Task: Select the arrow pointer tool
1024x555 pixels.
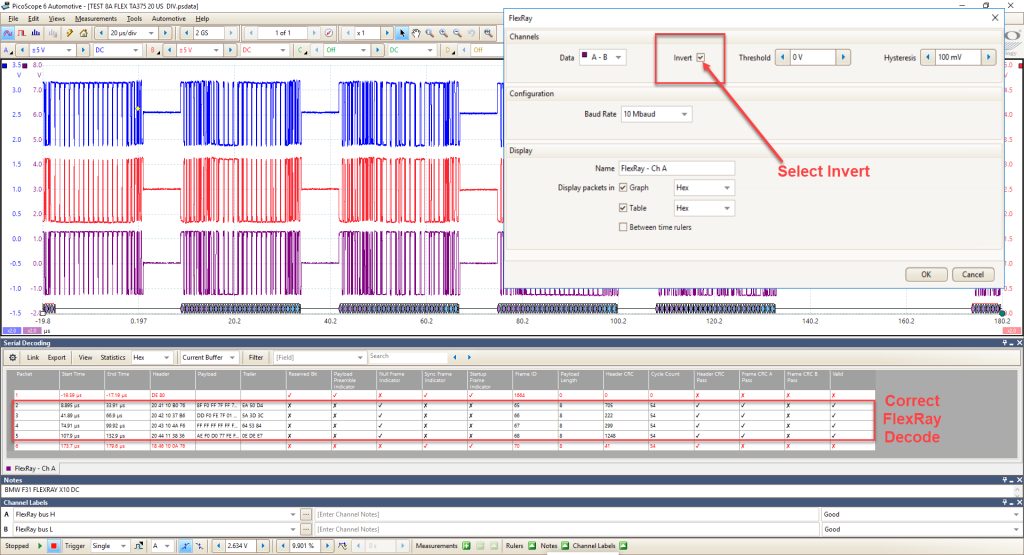Action: pos(402,33)
